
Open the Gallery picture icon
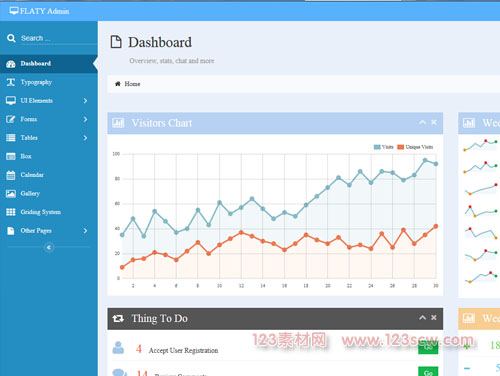click(x=11, y=194)
